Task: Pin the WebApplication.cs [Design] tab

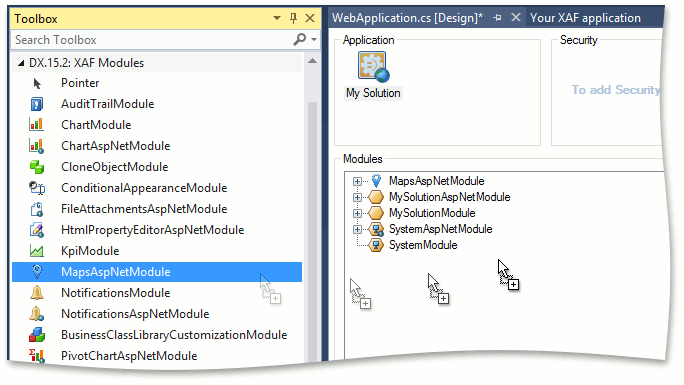Action: click(x=497, y=18)
